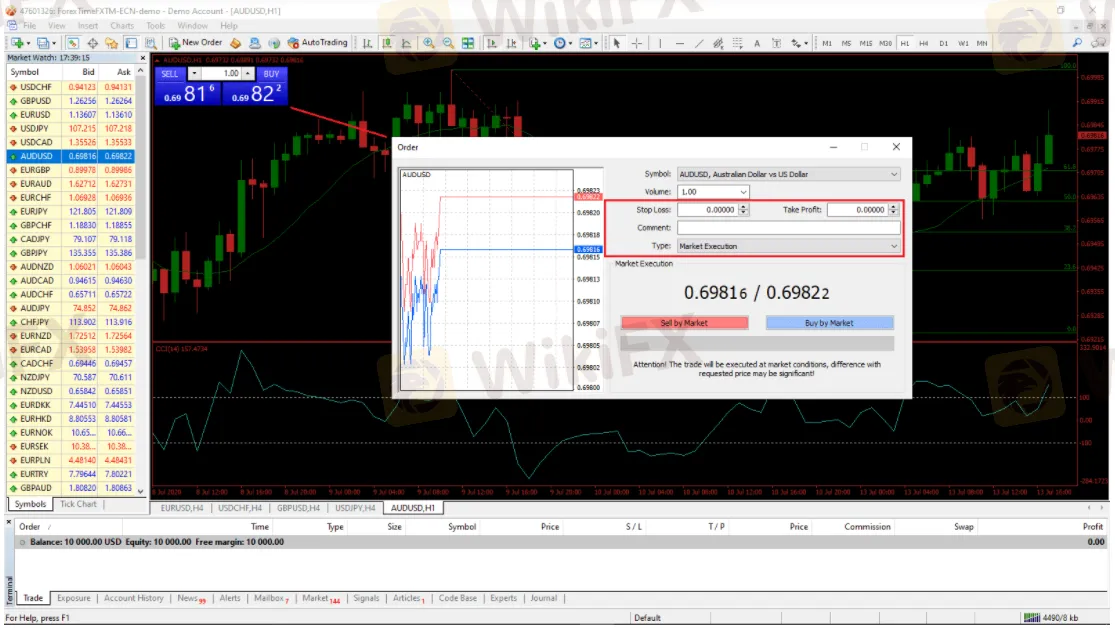Open the Charts menu
1115x630 pixels.
coord(122,26)
